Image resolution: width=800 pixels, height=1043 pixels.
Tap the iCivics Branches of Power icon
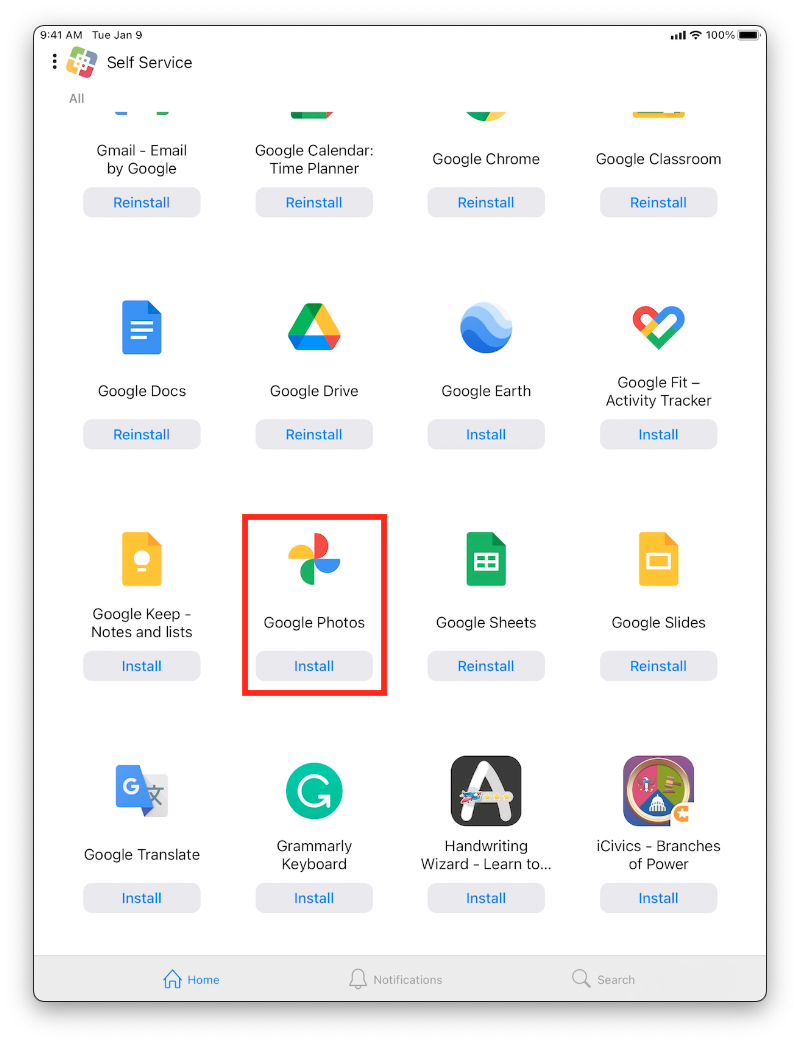click(x=658, y=791)
